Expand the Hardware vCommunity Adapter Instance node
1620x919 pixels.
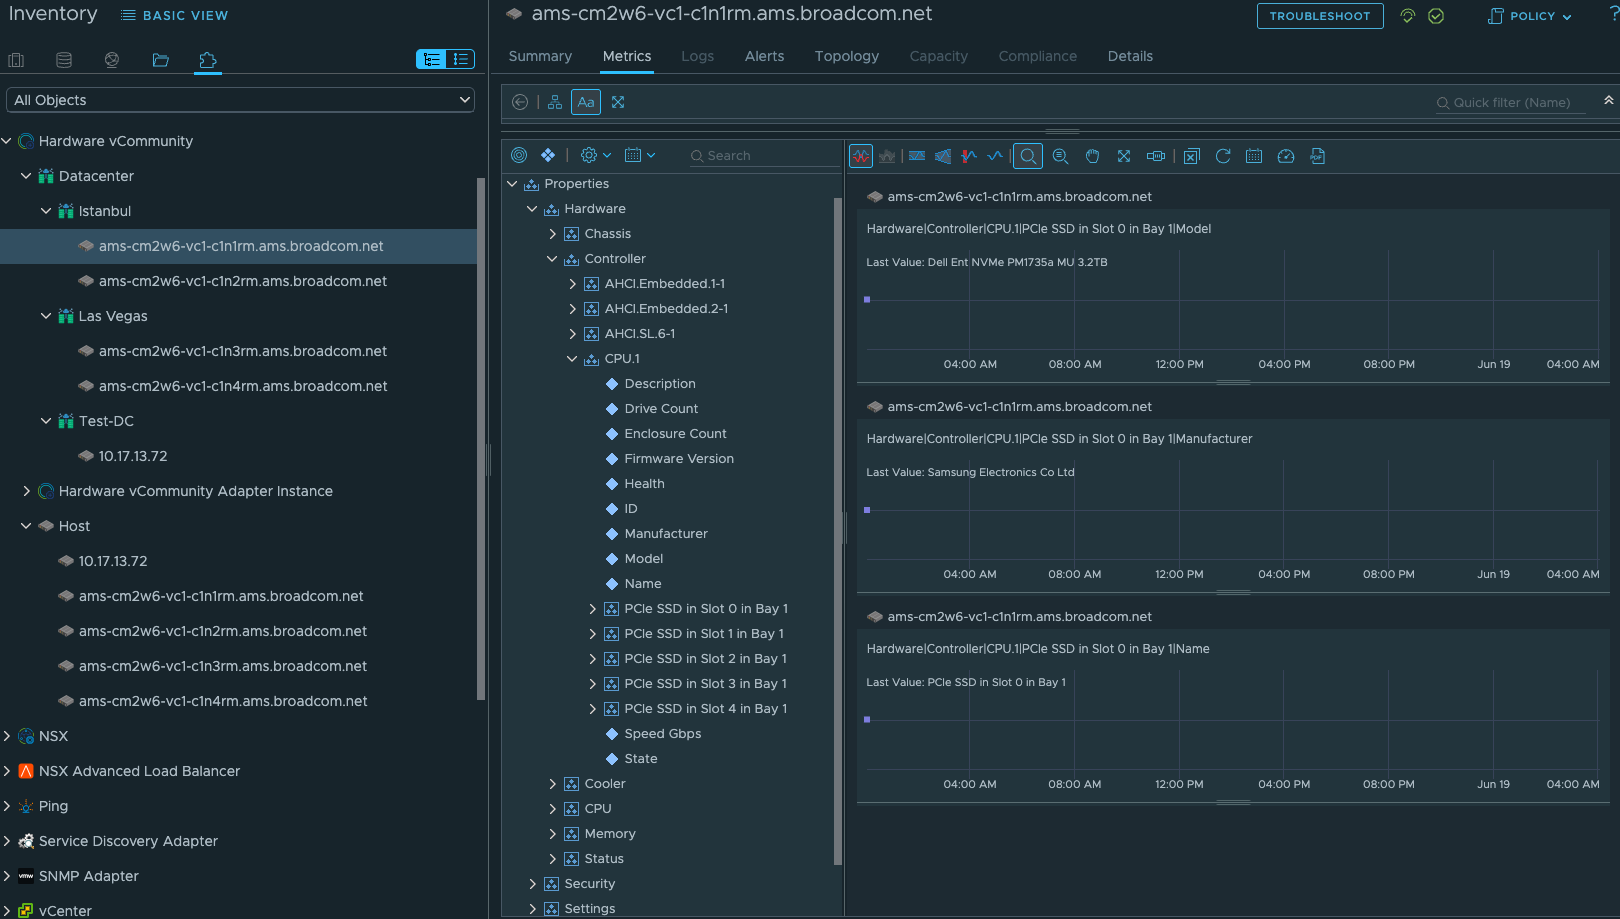point(26,491)
